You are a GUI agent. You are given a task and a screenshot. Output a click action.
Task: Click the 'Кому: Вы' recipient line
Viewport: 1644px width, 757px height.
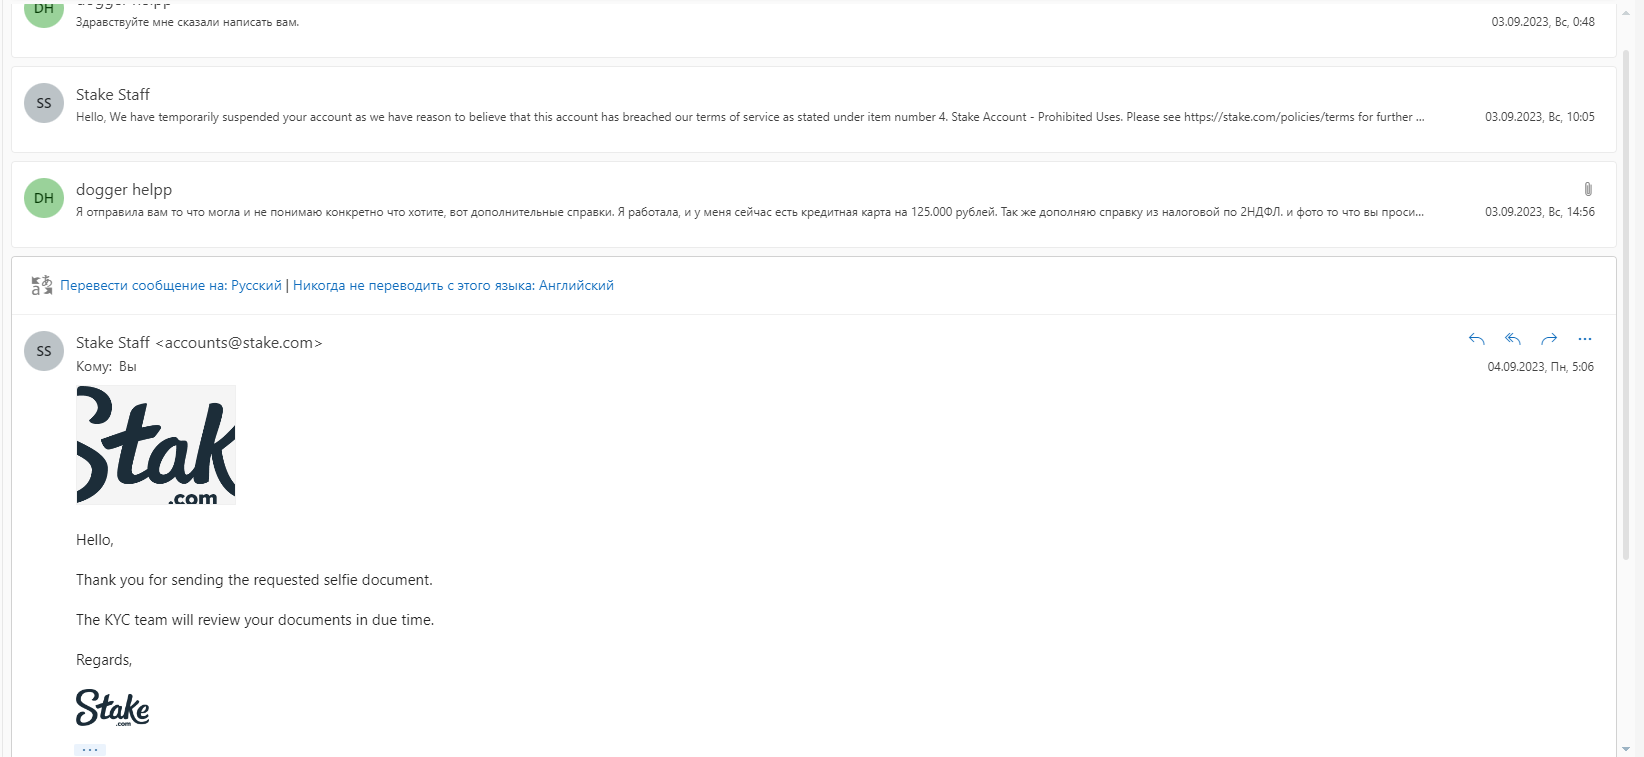(x=106, y=367)
